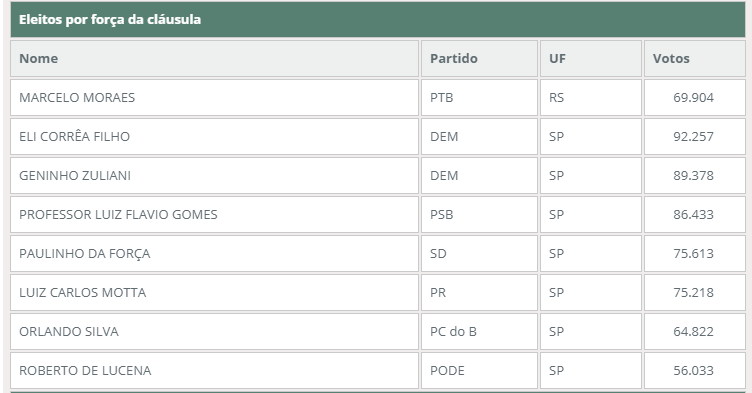Select the 56.033 votes cell
The height and width of the screenshot is (393, 752).
(x=694, y=370)
